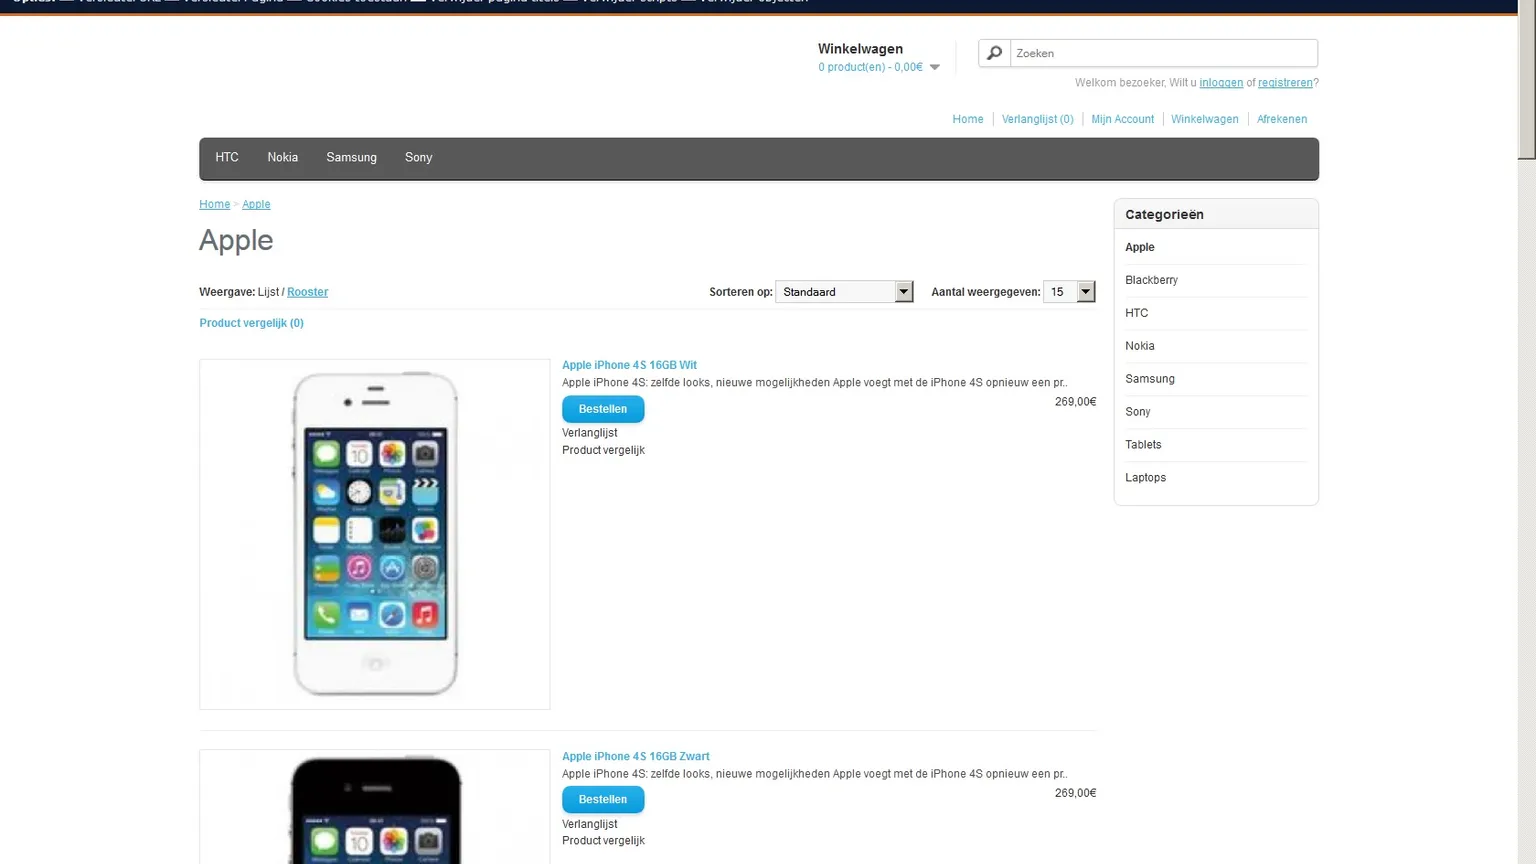Select Blackberry in the Categorieën sidebar
This screenshot has height=864, width=1536.
1151,280
